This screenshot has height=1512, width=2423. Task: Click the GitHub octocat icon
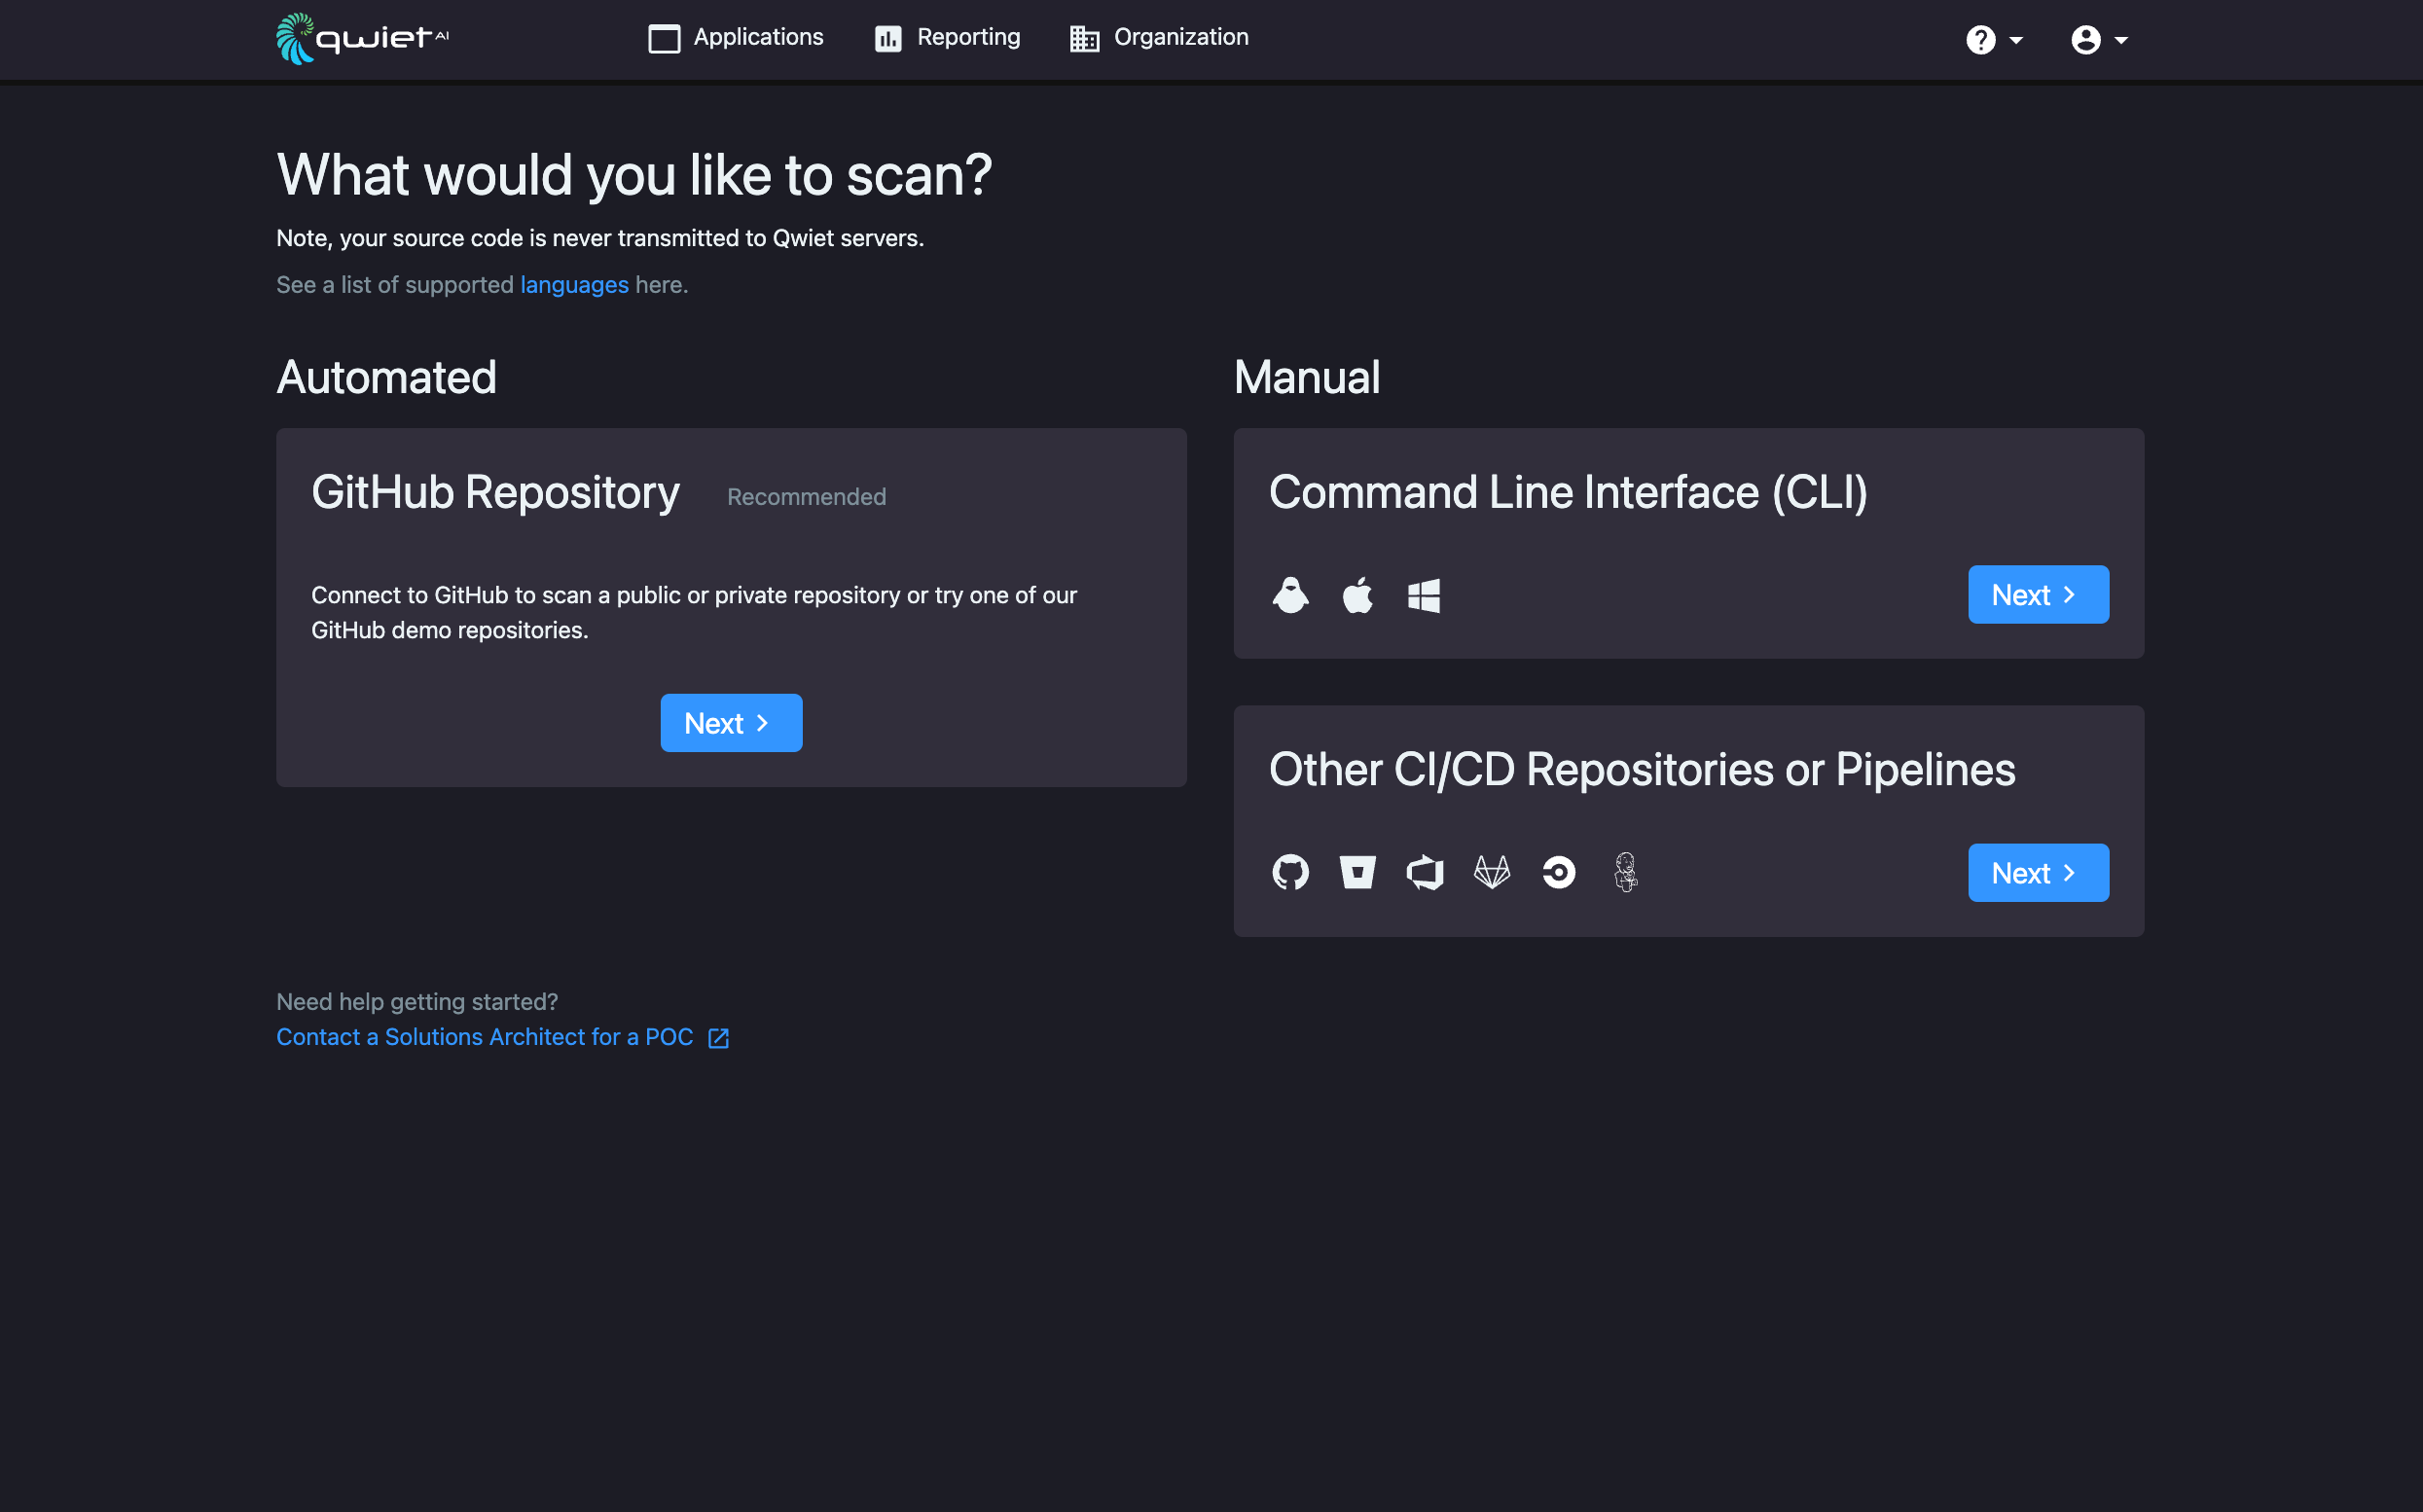click(1290, 872)
